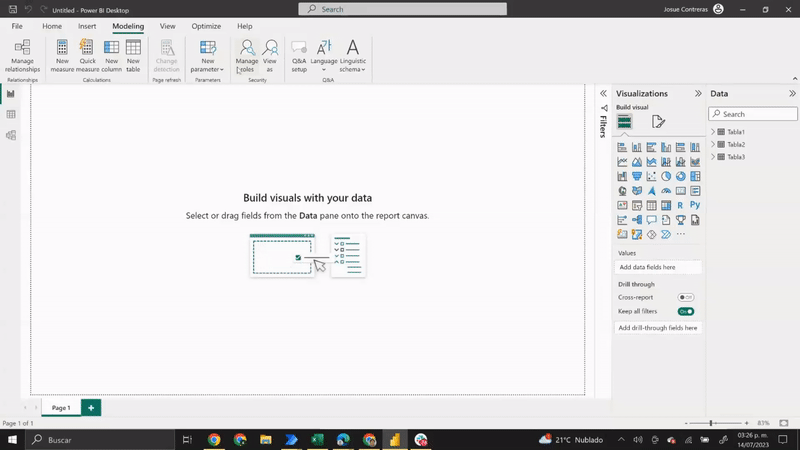Select the Q&A visual
This screenshot has width=800, height=450.
(x=652, y=220)
